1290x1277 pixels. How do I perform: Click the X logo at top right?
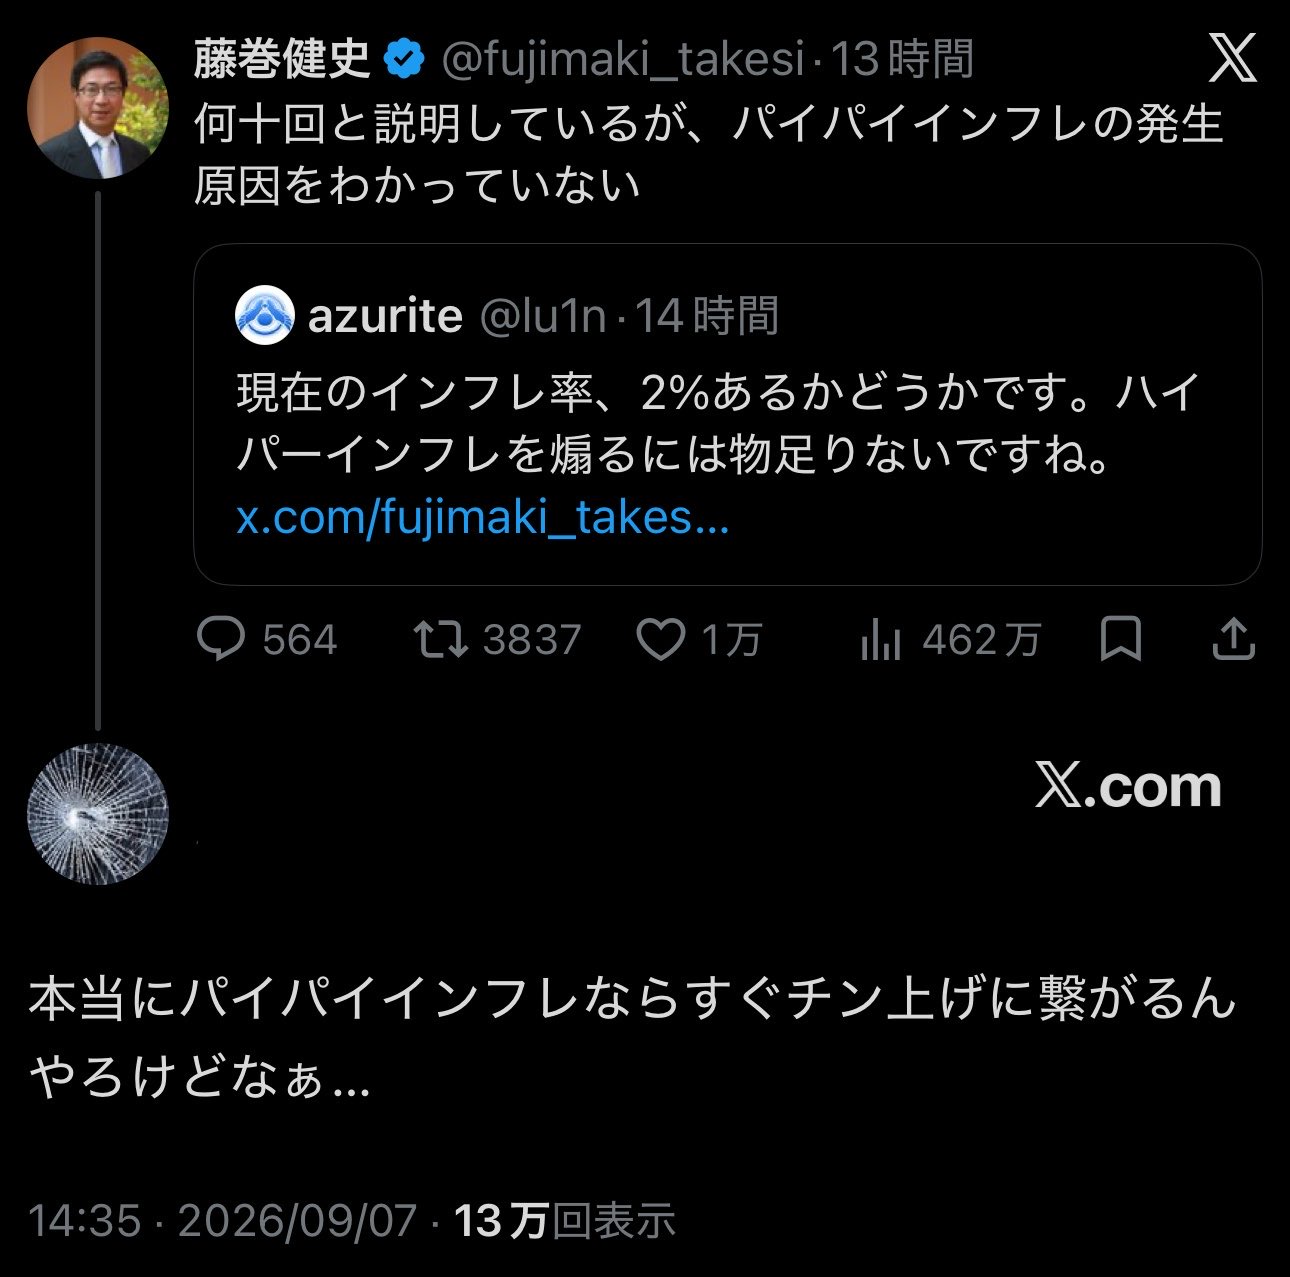1232,60
